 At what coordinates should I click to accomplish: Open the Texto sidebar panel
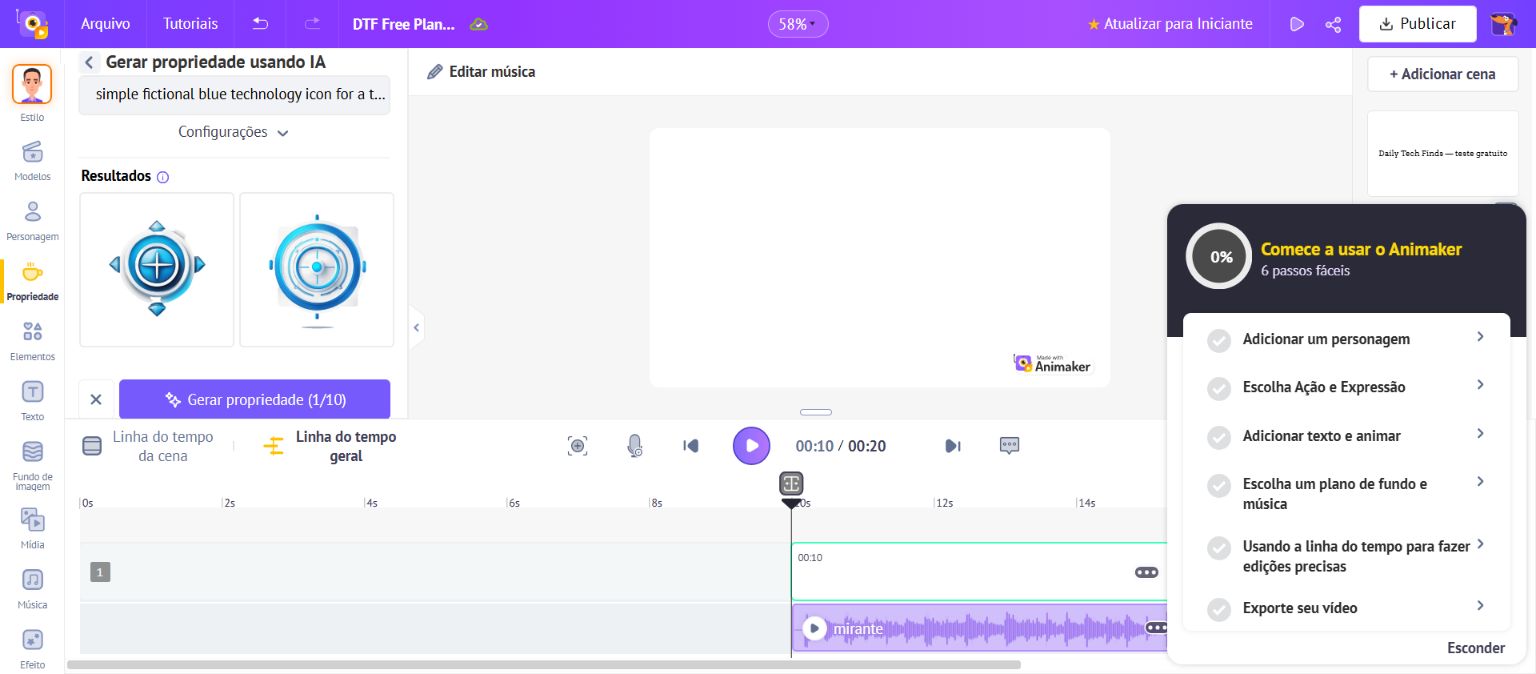pyautogui.click(x=32, y=400)
